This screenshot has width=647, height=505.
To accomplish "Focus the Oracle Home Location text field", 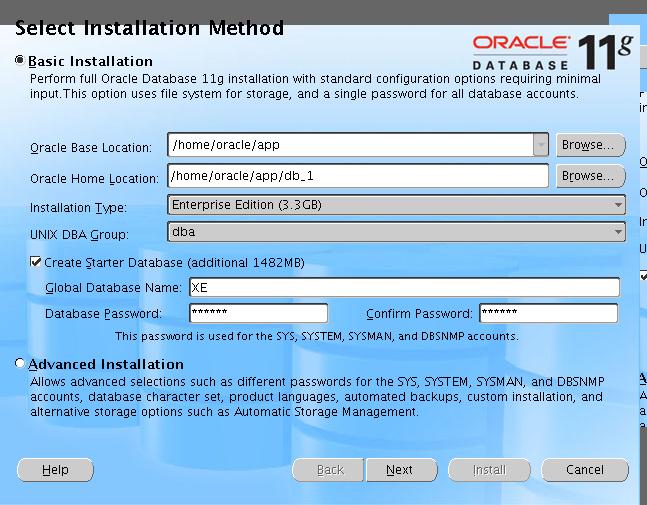I will (358, 176).
